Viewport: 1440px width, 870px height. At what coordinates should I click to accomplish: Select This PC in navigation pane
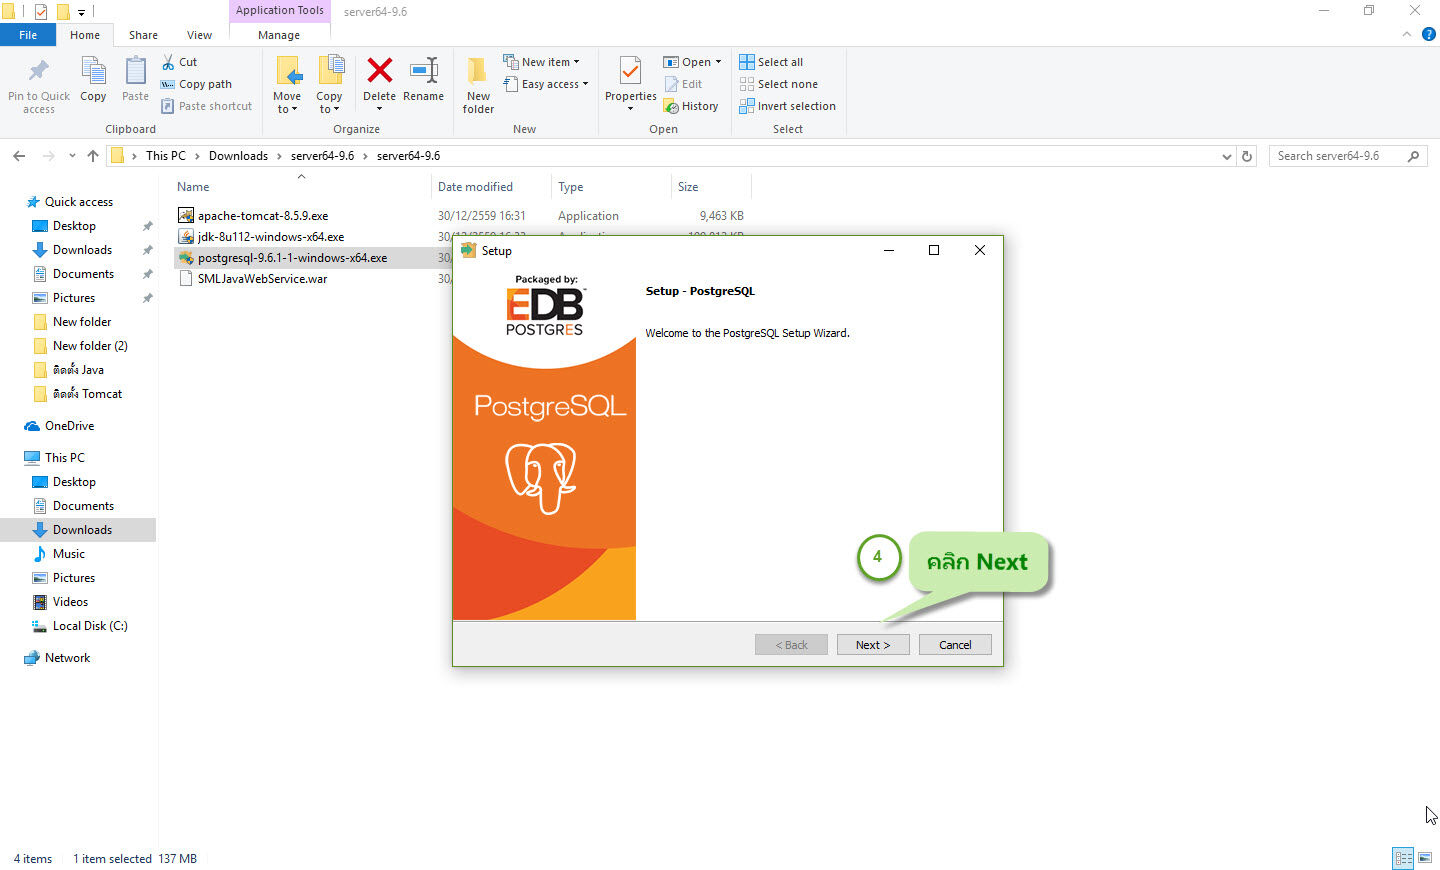click(x=65, y=458)
